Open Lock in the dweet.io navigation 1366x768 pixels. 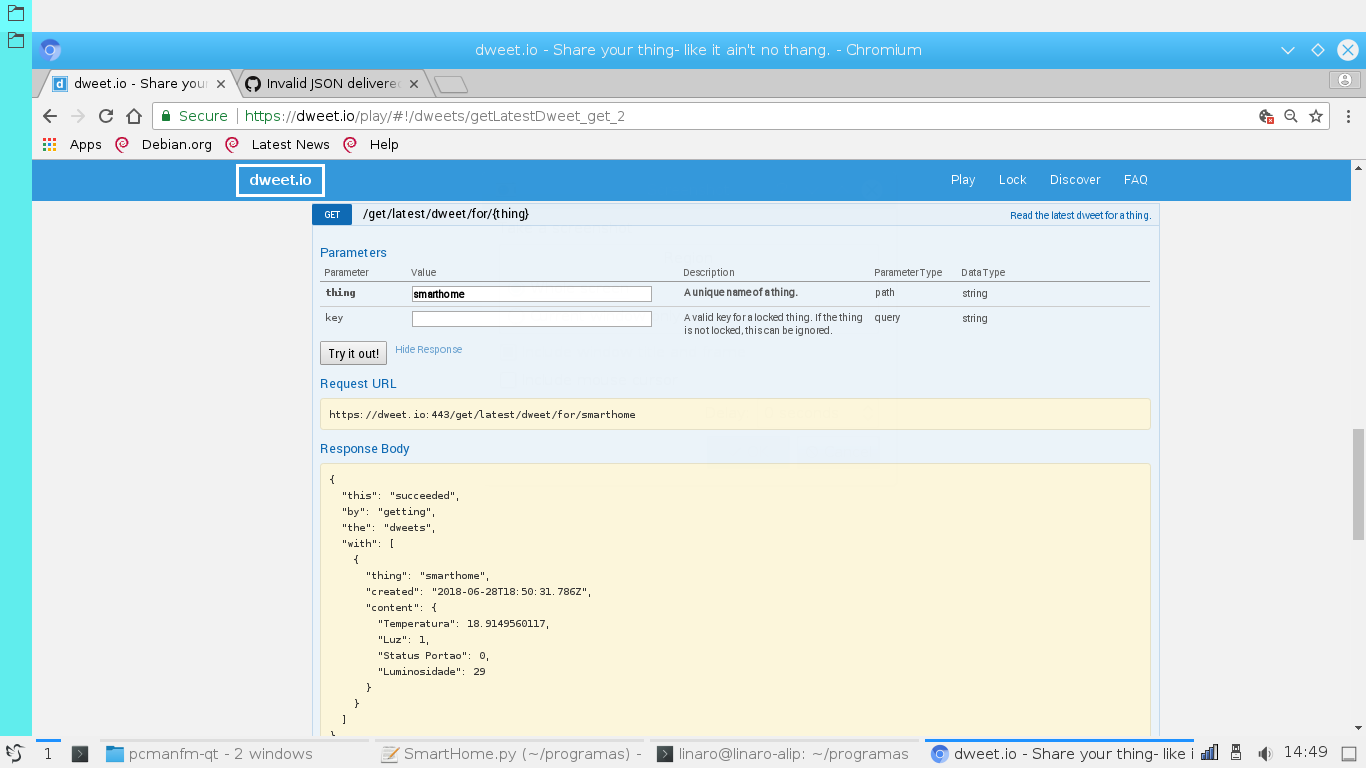coord(1013,180)
